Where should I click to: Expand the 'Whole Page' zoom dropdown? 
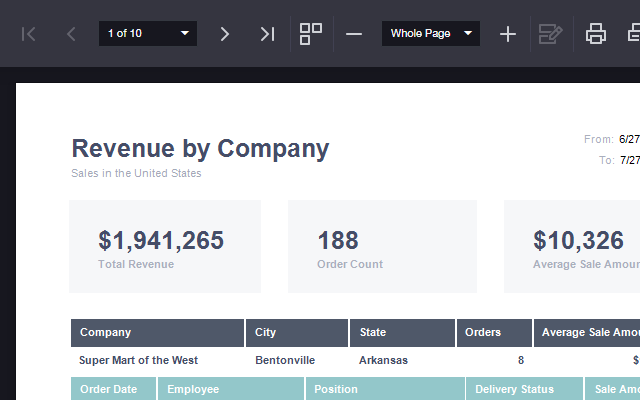click(430, 34)
